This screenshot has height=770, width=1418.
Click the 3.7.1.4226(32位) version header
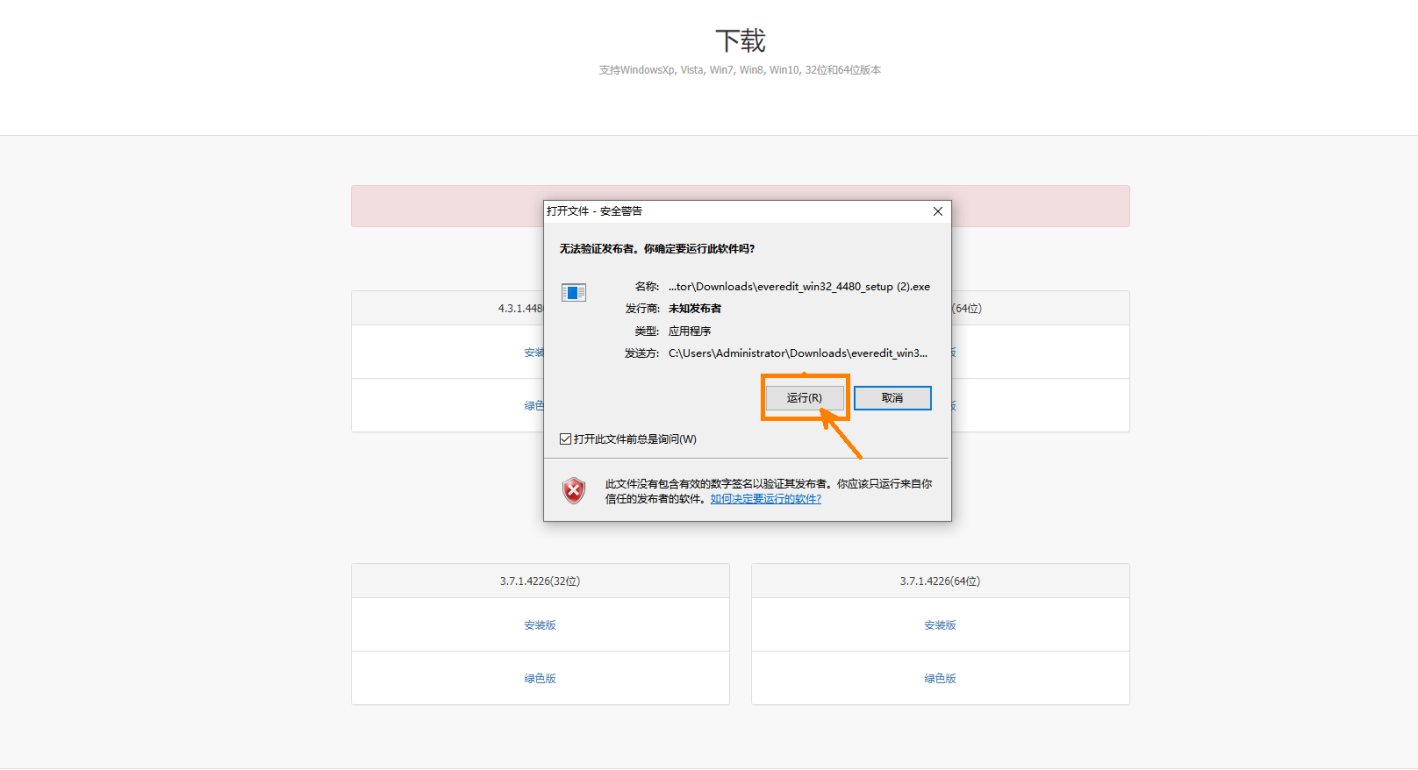click(539, 580)
